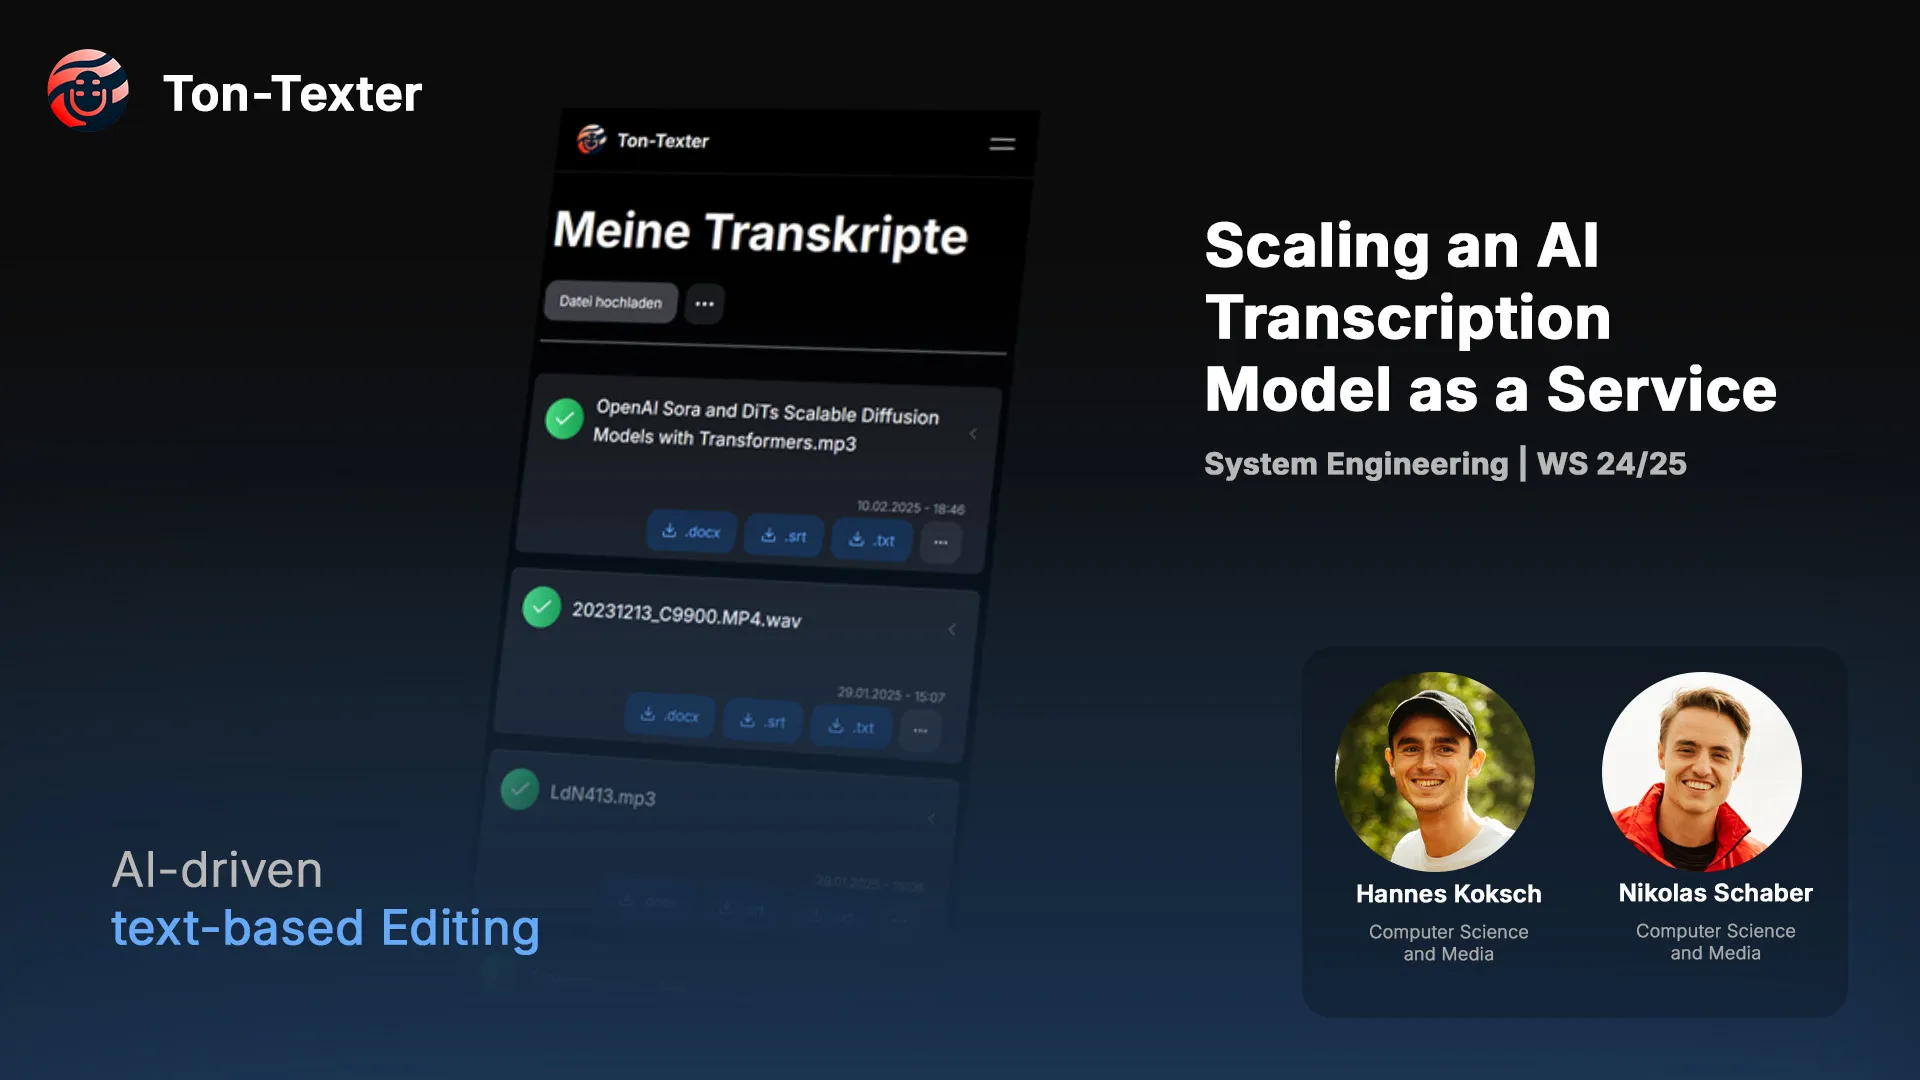Download .docx of 20231213_C9900.MP4.wav
The height and width of the screenshot is (1080, 1920).
(x=670, y=716)
